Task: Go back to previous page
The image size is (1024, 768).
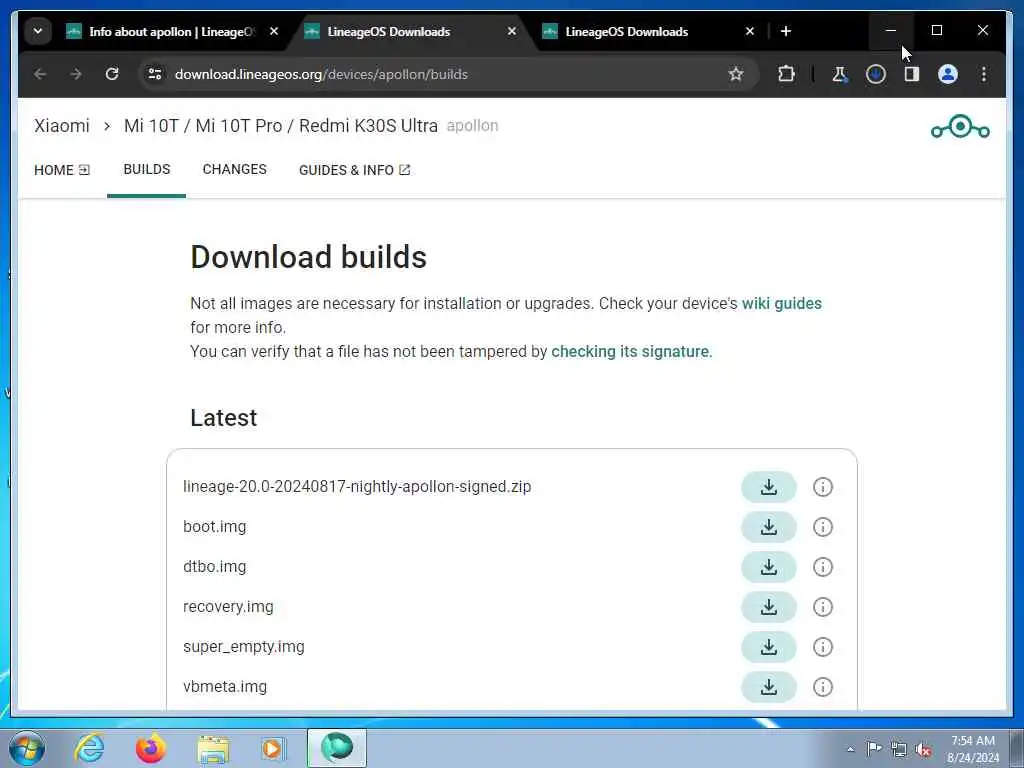Action: tap(40, 74)
